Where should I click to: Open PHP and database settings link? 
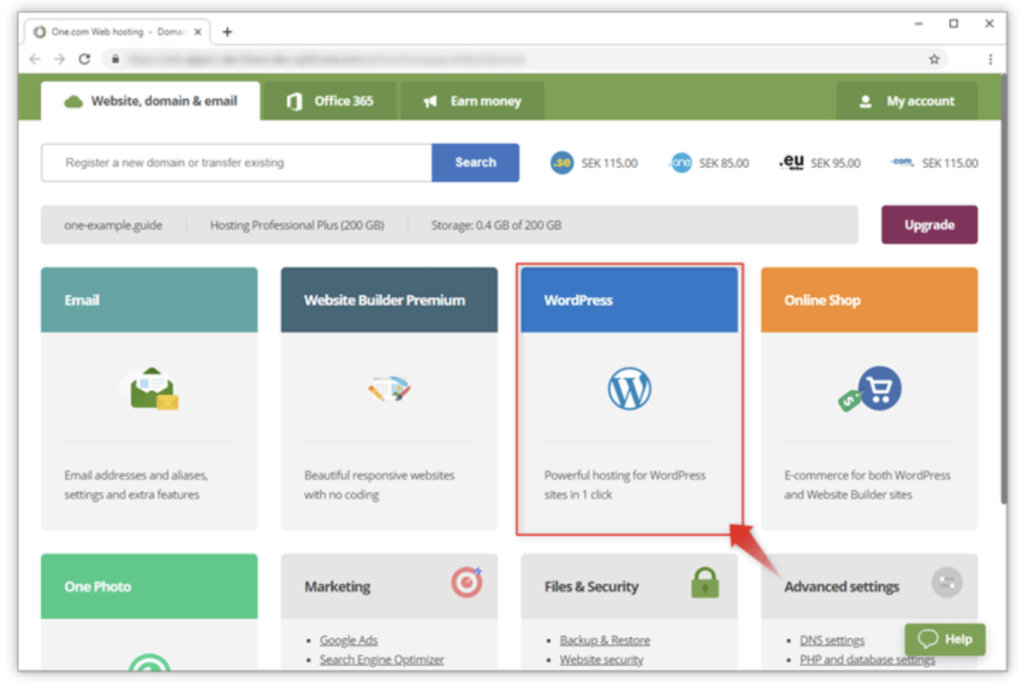click(867, 659)
